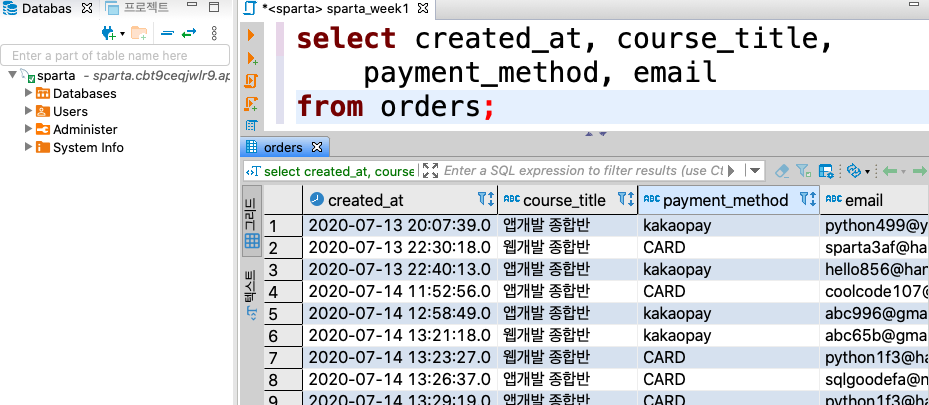Click the kakaopay cell in row 3
Screen dimensions: 929x405
click(728, 269)
